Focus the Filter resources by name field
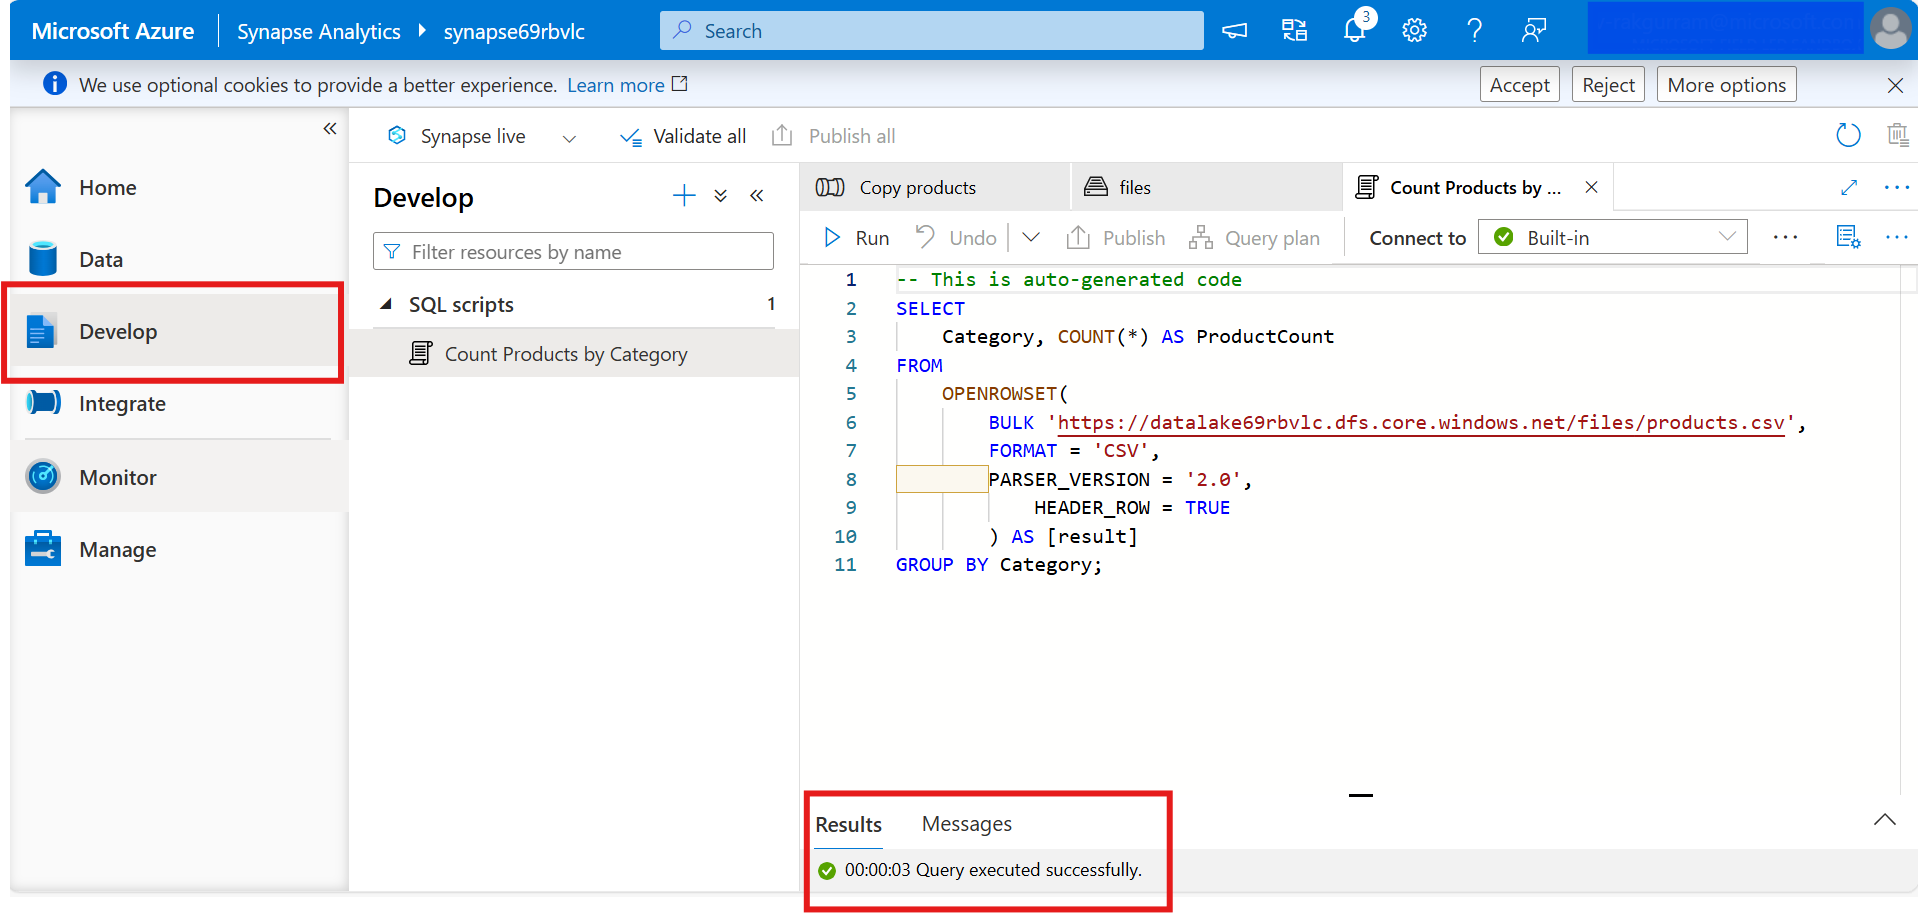 (573, 251)
